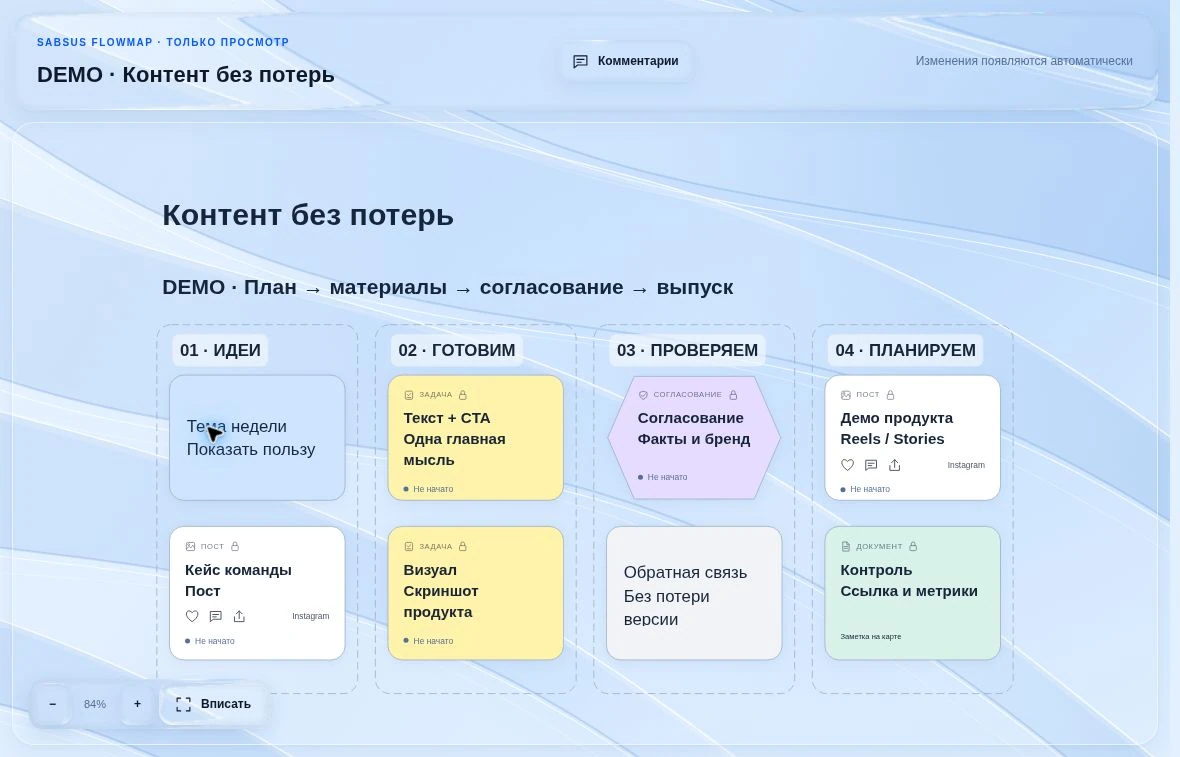Open the Комментарии panel
The width and height of the screenshot is (1180, 757).
[x=625, y=61]
